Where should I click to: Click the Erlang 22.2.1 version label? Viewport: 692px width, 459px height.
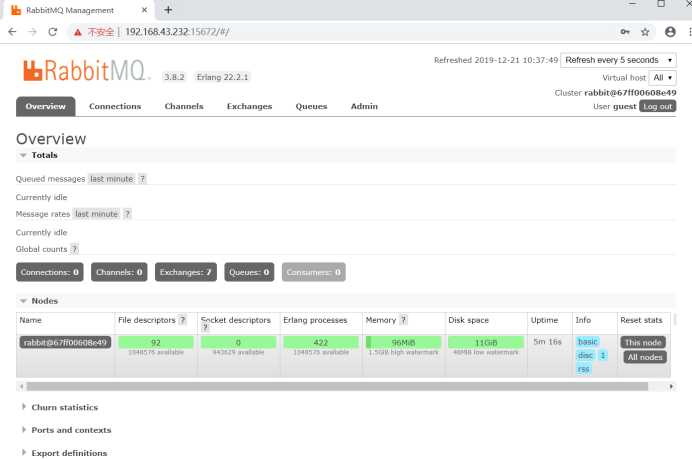pos(222,77)
